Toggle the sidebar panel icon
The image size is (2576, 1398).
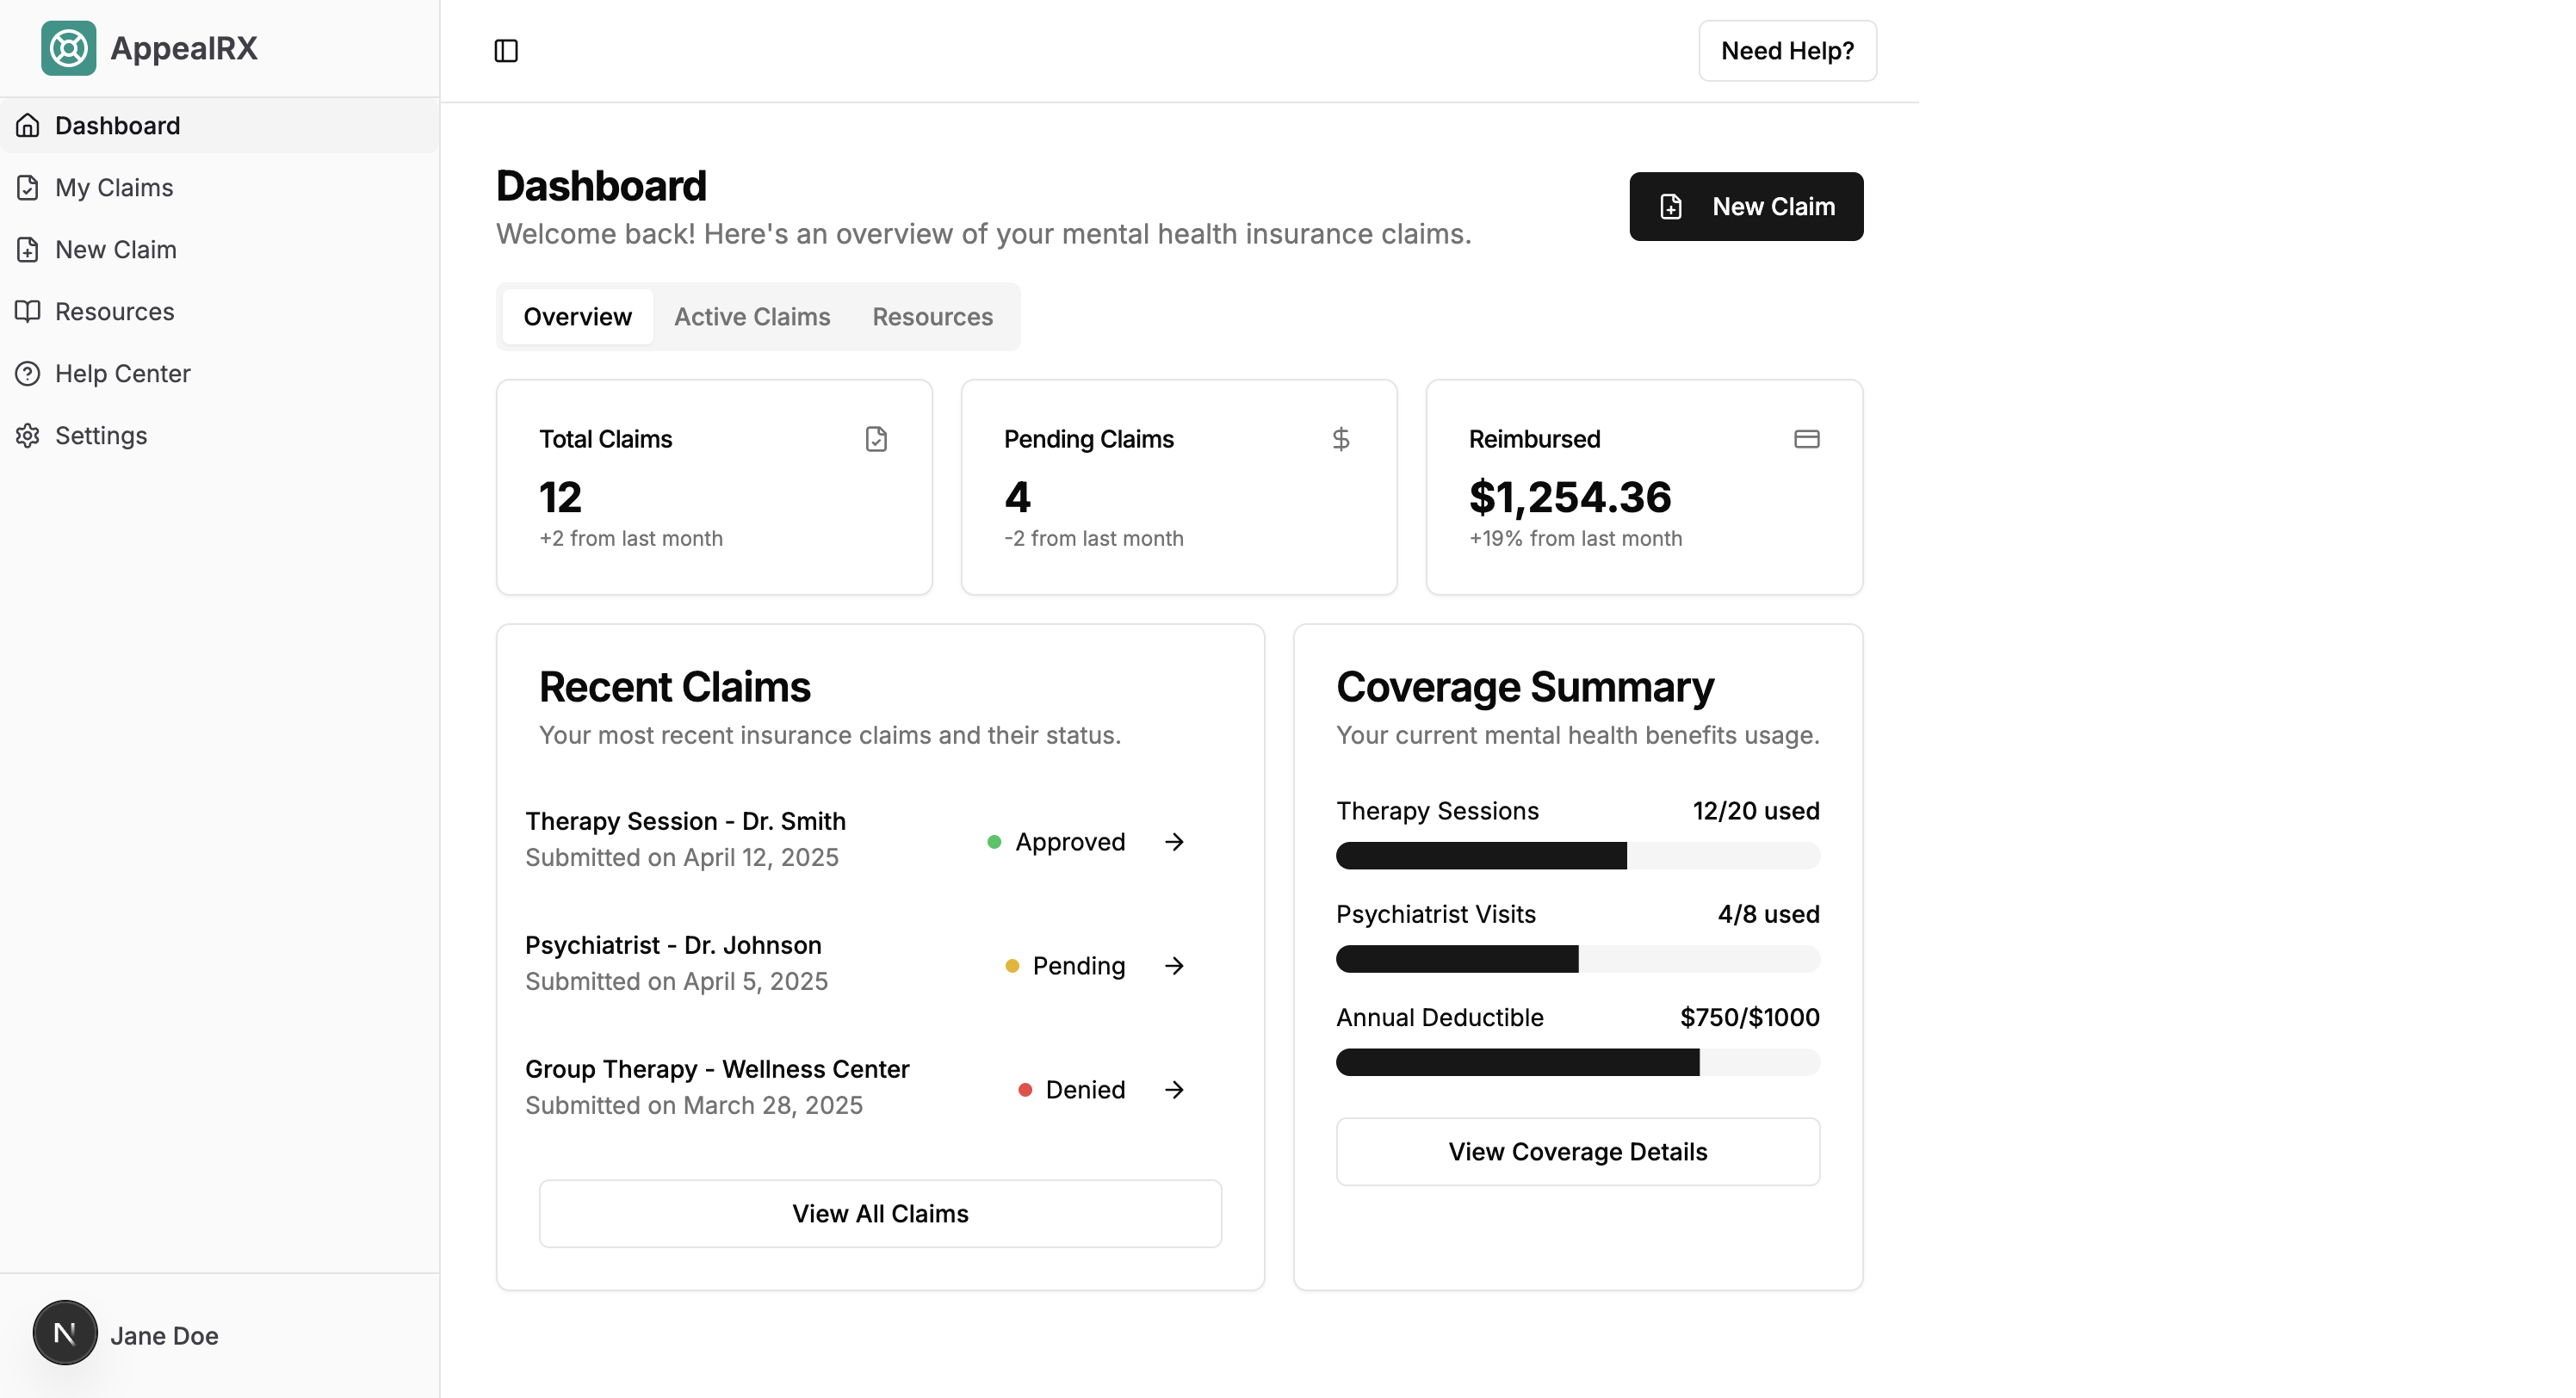coord(506,51)
